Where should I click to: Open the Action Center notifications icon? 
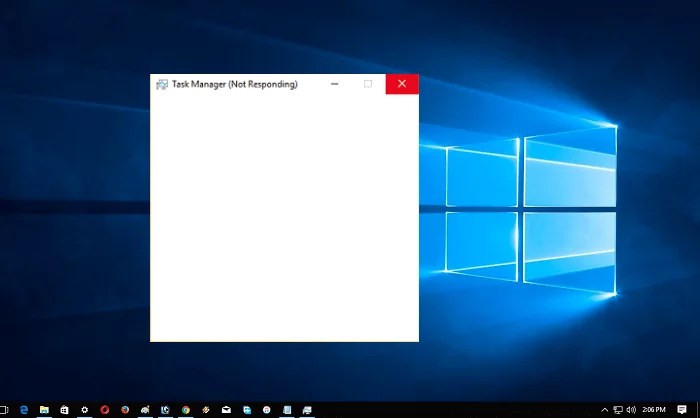pyautogui.click(x=682, y=410)
